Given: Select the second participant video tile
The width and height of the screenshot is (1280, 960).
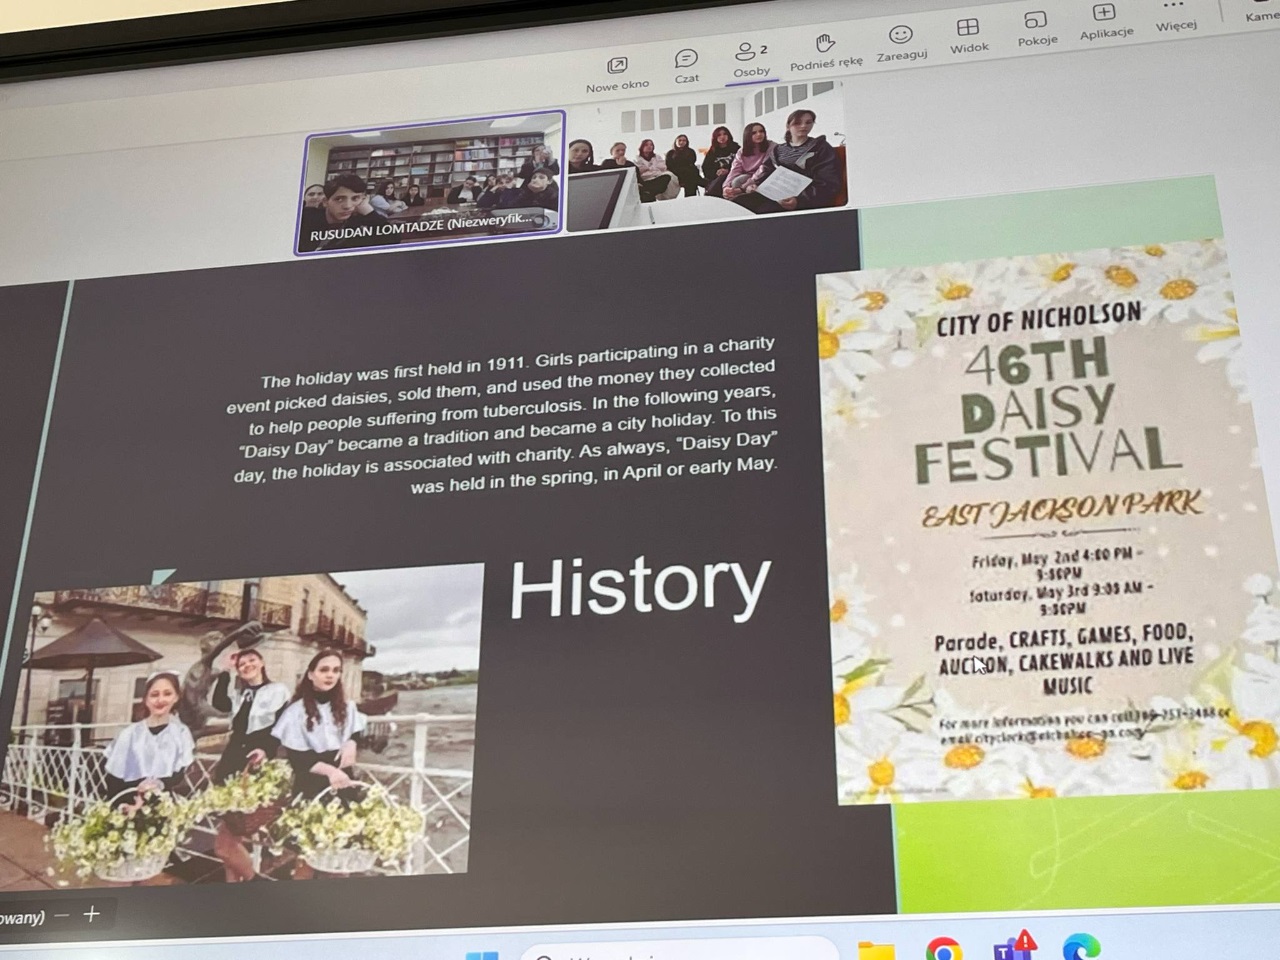Looking at the screenshot, I should click(708, 156).
